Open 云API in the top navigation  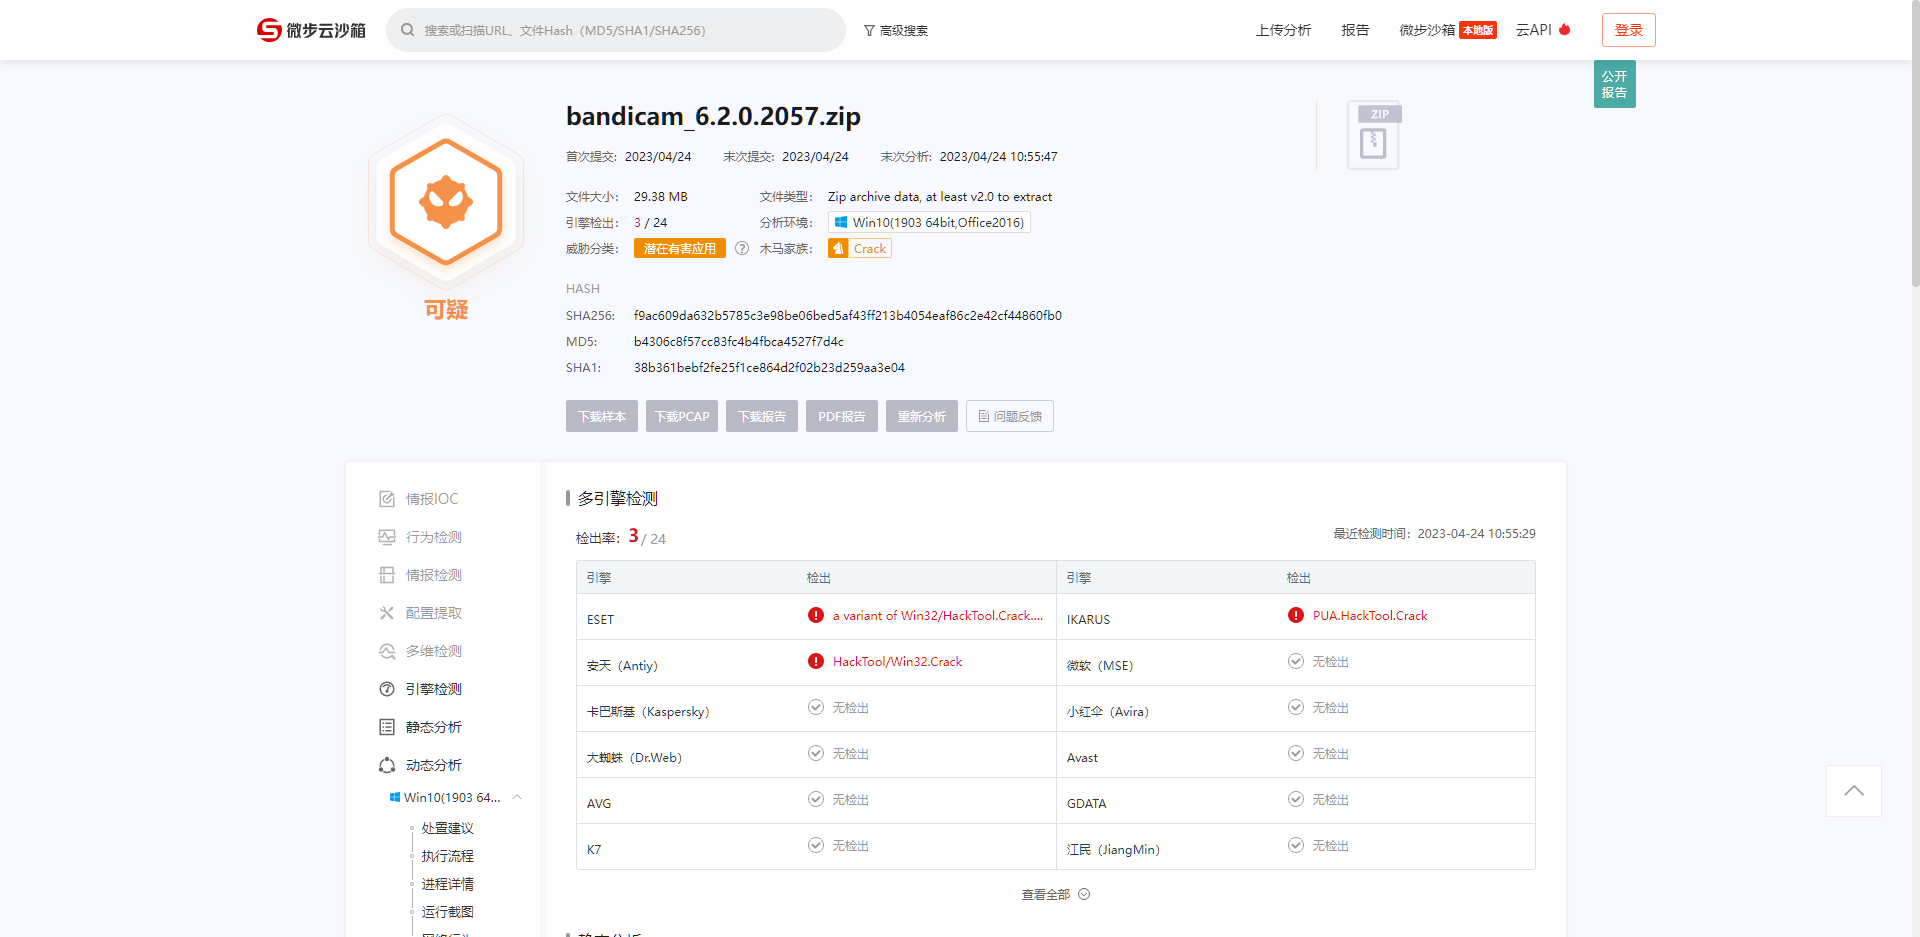point(1533,30)
